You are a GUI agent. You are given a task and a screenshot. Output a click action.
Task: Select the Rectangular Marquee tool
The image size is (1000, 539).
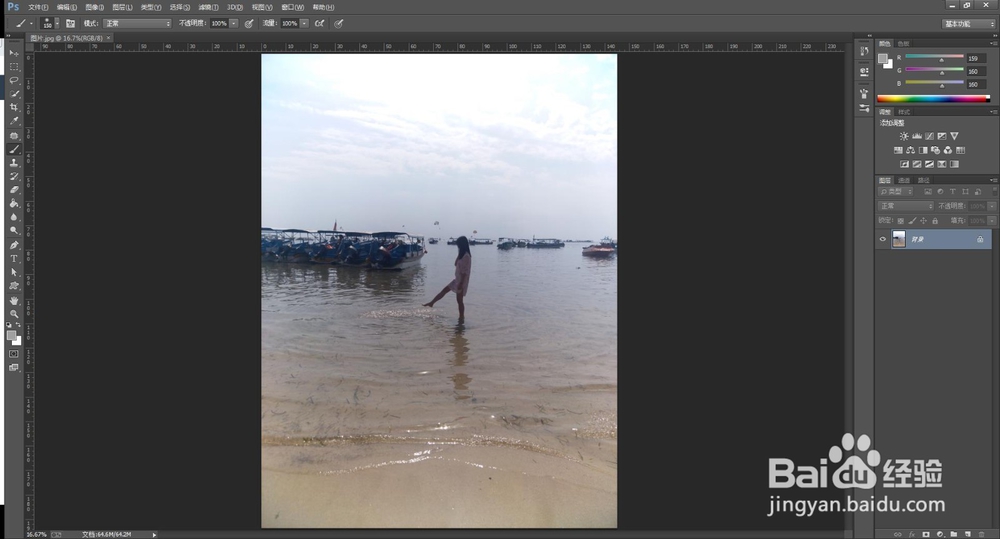[14, 66]
